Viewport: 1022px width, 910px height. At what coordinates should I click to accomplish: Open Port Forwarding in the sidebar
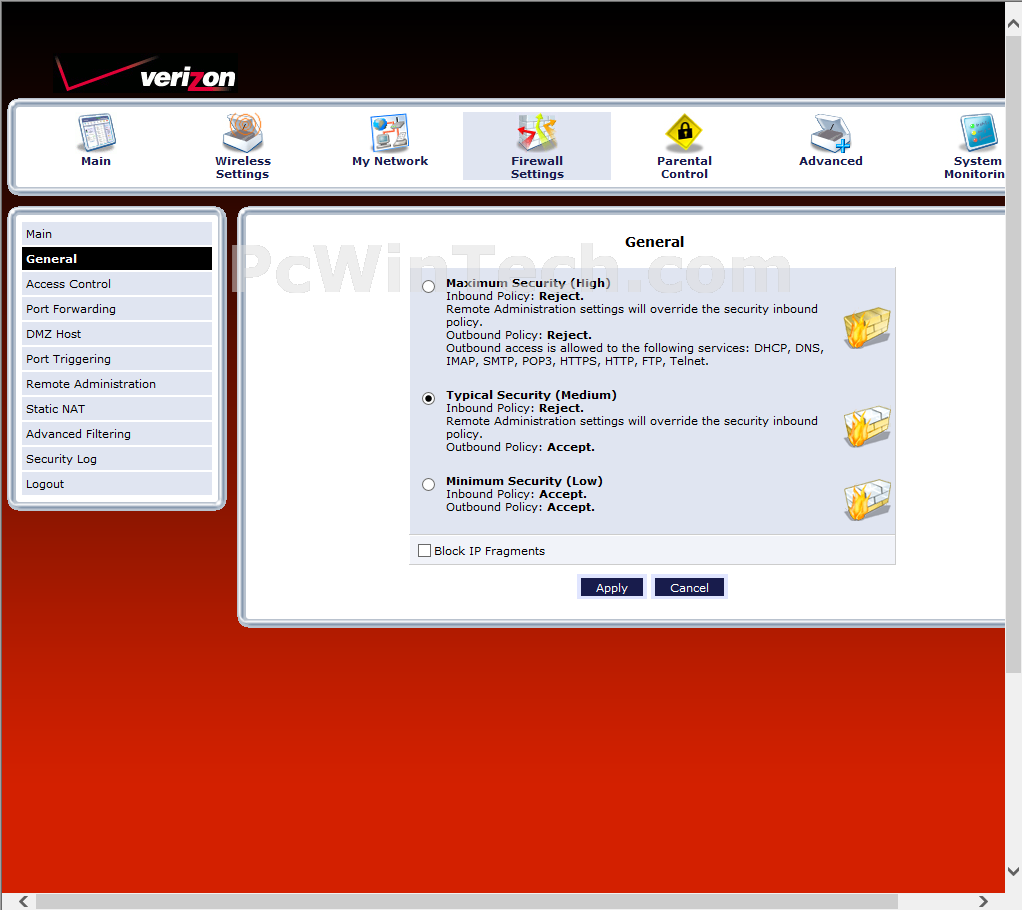(117, 309)
